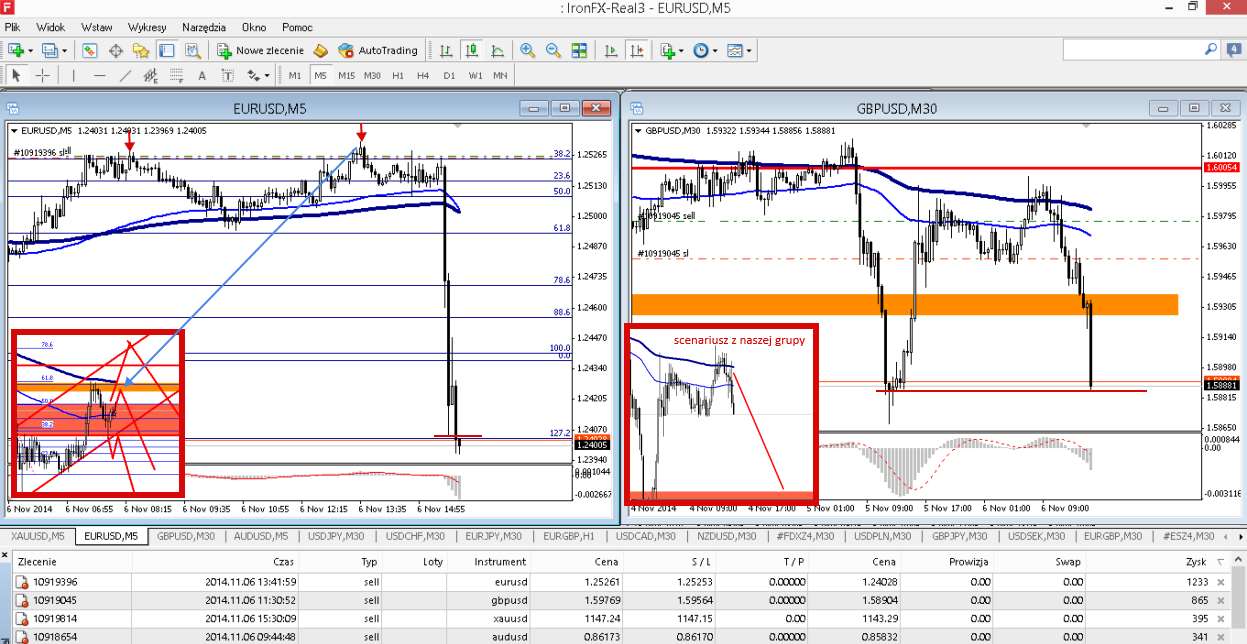Click the search magnifier icon
The height and width of the screenshot is (644, 1247).
(x=1211, y=48)
